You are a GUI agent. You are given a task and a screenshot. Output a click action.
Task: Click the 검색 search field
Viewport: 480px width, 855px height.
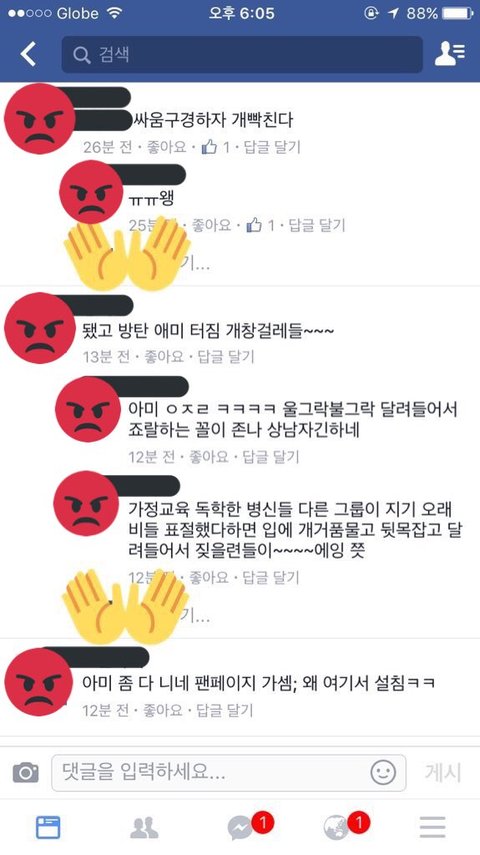click(242, 55)
